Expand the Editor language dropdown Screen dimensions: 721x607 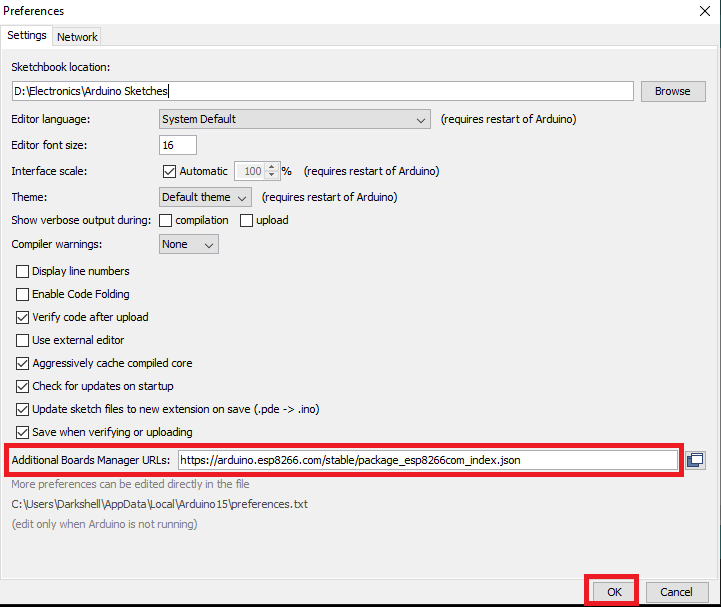[295, 119]
